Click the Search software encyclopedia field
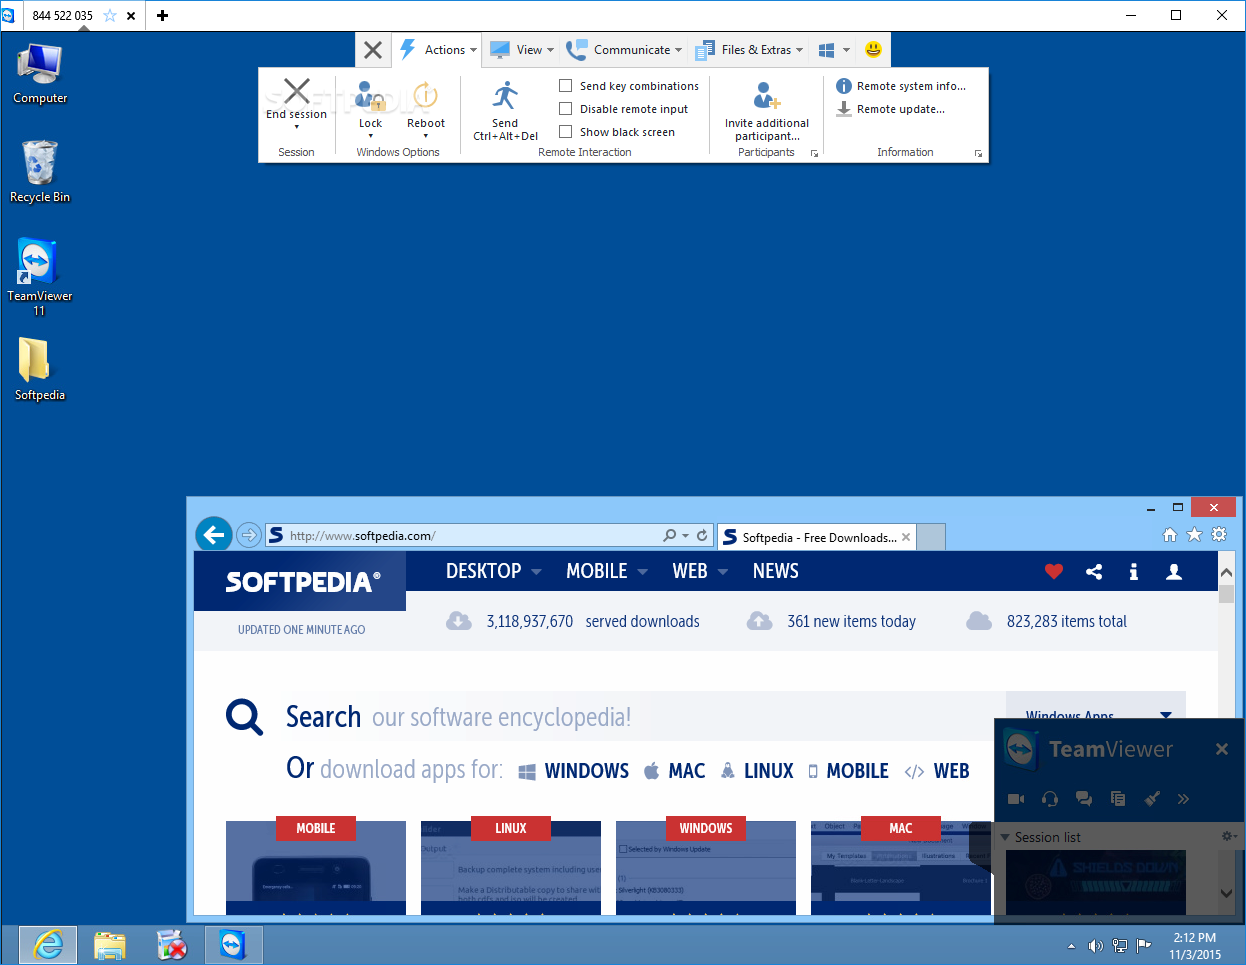The image size is (1246, 965). click(x=644, y=717)
